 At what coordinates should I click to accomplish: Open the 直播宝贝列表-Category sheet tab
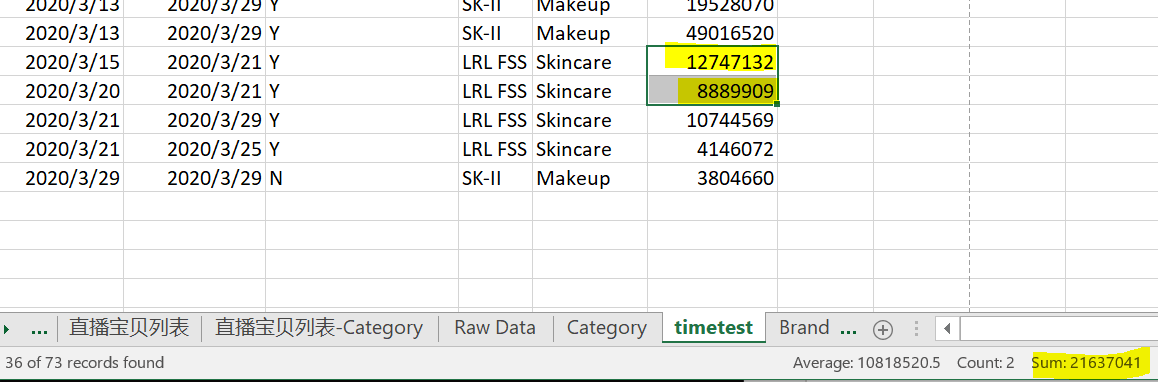click(319, 327)
